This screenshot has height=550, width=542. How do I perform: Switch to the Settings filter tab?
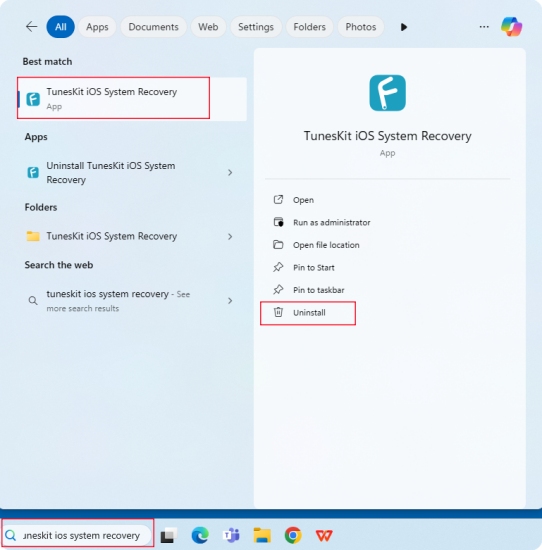pyautogui.click(x=256, y=27)
